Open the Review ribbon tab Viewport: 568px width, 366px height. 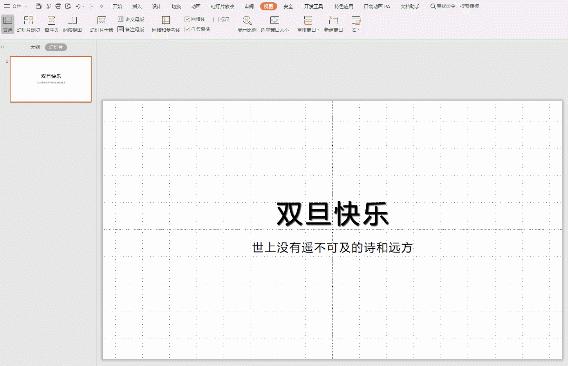pos(249,6)
